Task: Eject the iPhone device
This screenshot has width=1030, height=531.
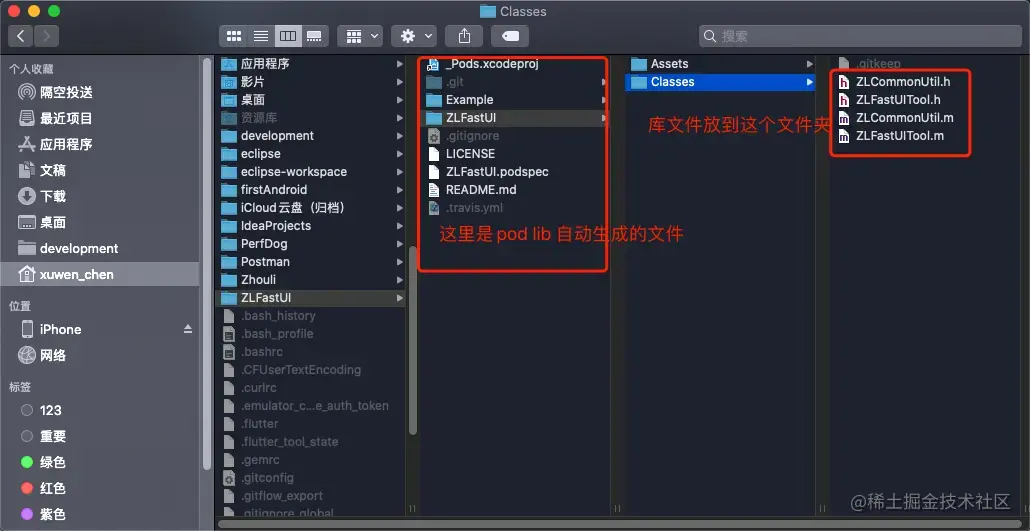Action: (188, 329)
